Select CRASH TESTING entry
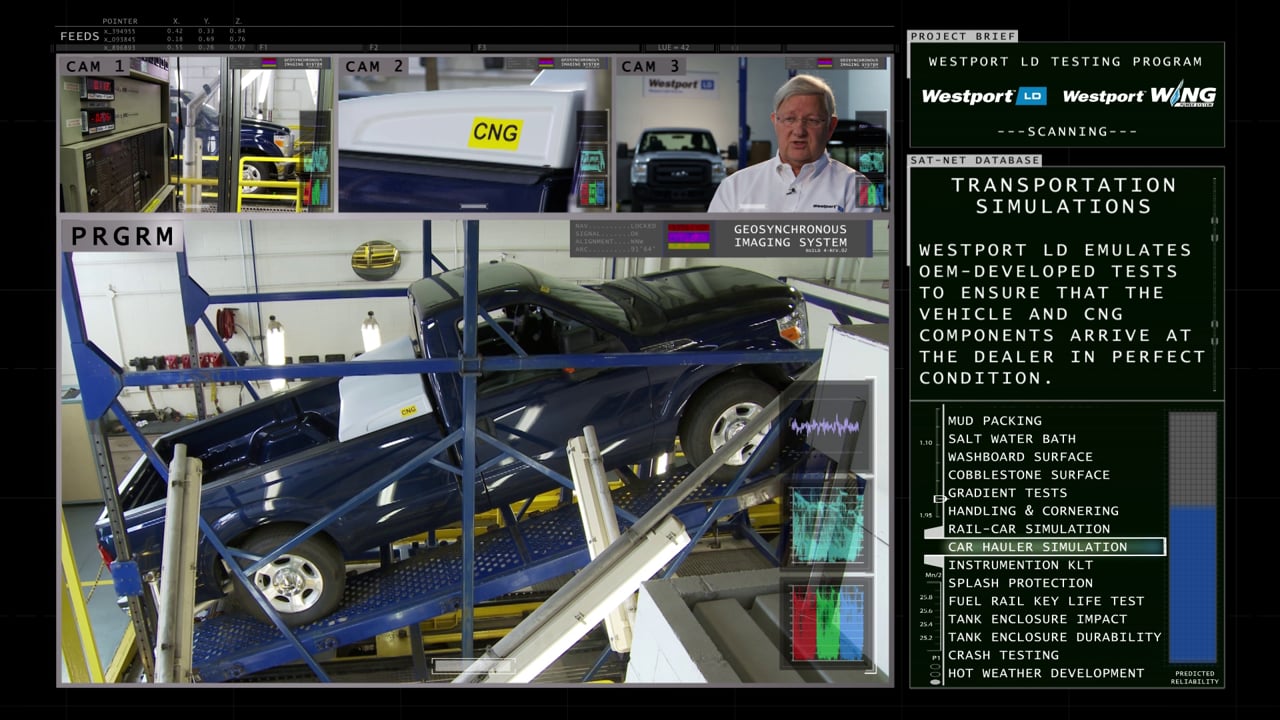Screen dimensions: 1280x720 1003,655
